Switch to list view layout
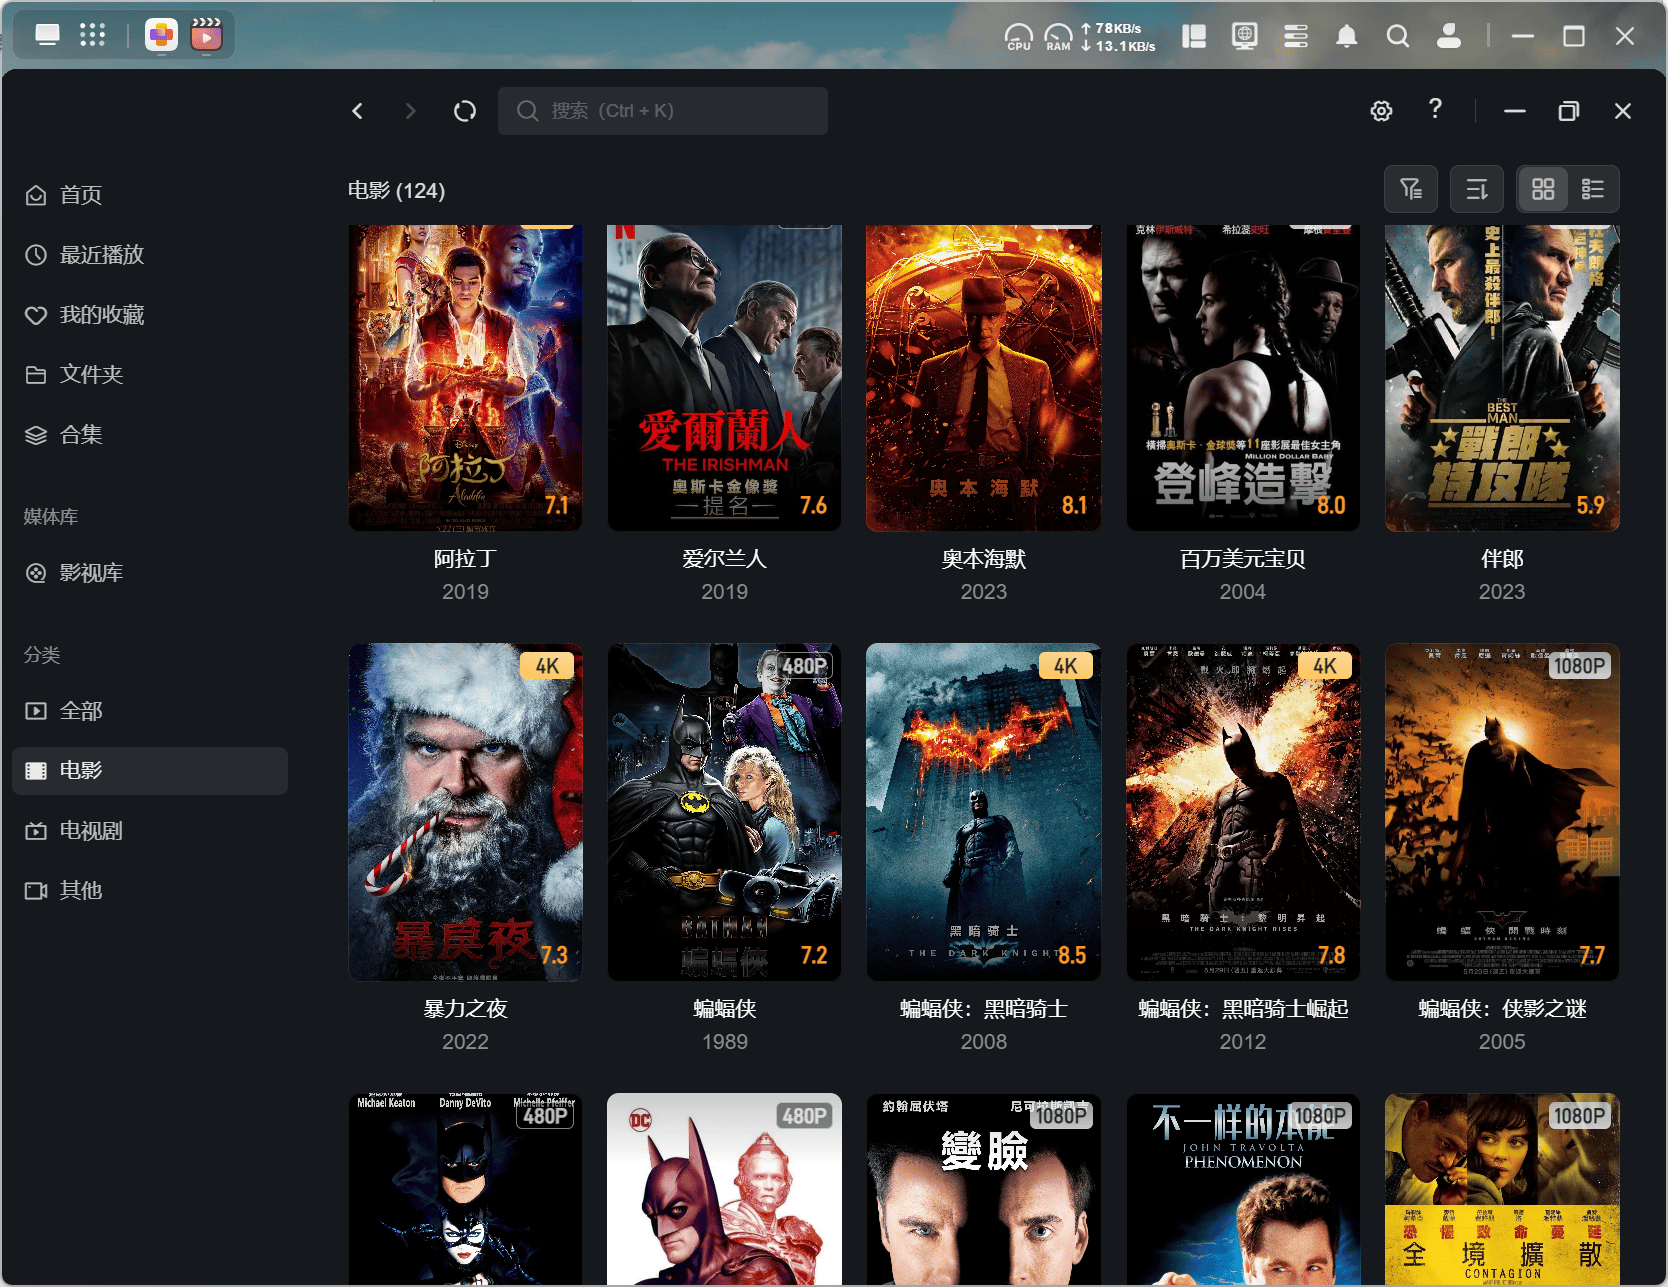 coord(1592,189)
